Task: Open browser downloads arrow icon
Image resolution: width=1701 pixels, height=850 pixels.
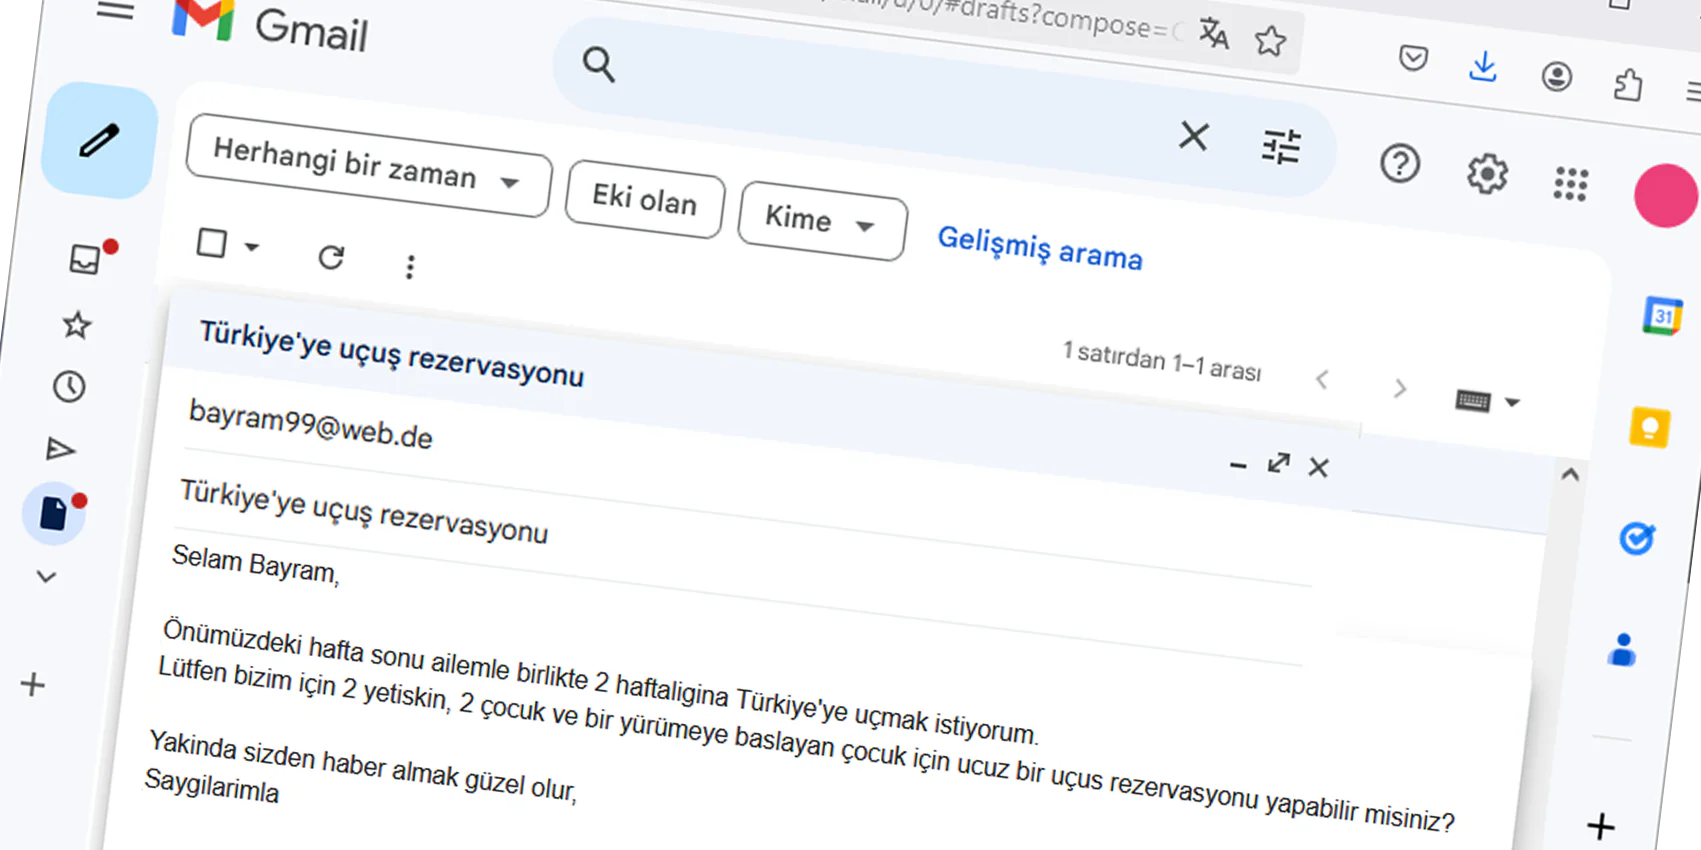Action: tap(1483, 67)
